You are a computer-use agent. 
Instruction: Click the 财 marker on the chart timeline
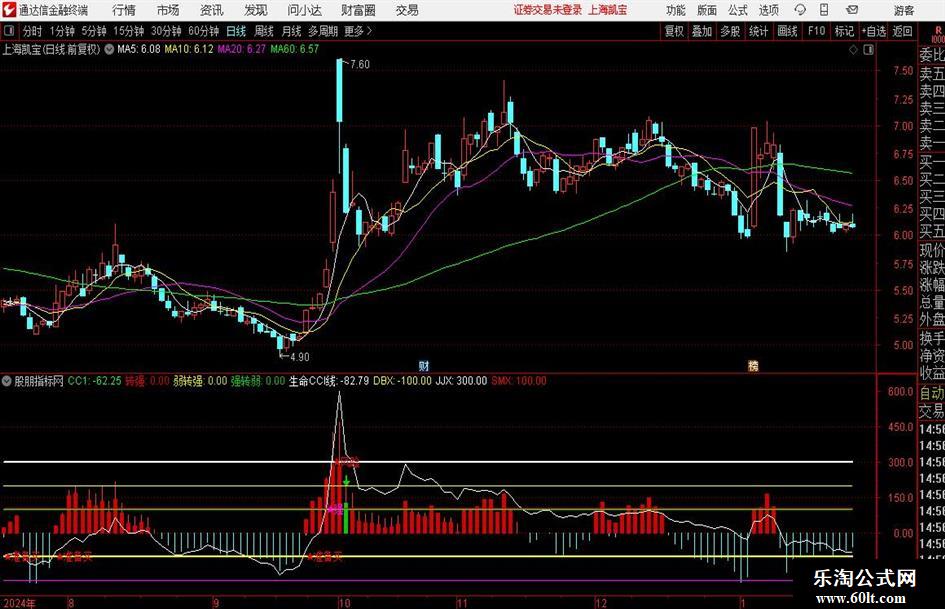click(x=424, y=366)
